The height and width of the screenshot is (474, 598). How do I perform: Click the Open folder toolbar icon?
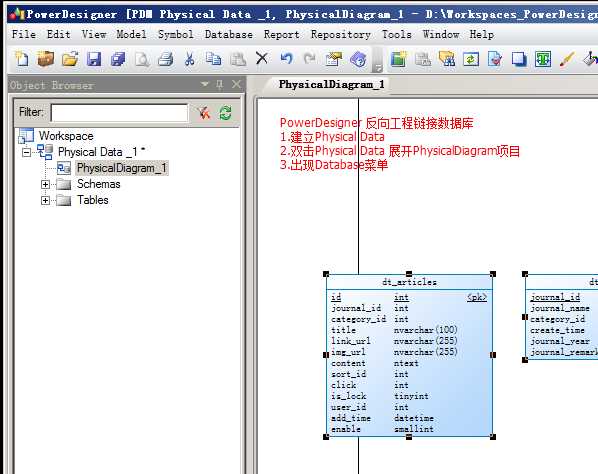[x=70, y=59]
